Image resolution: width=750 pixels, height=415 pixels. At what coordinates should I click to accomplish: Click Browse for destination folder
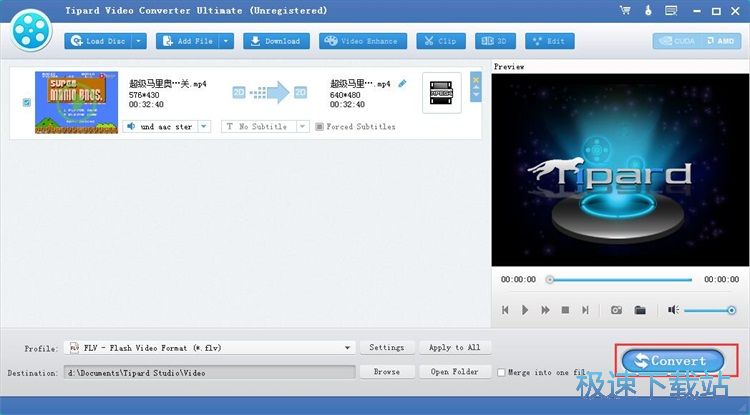click(386, 371)
